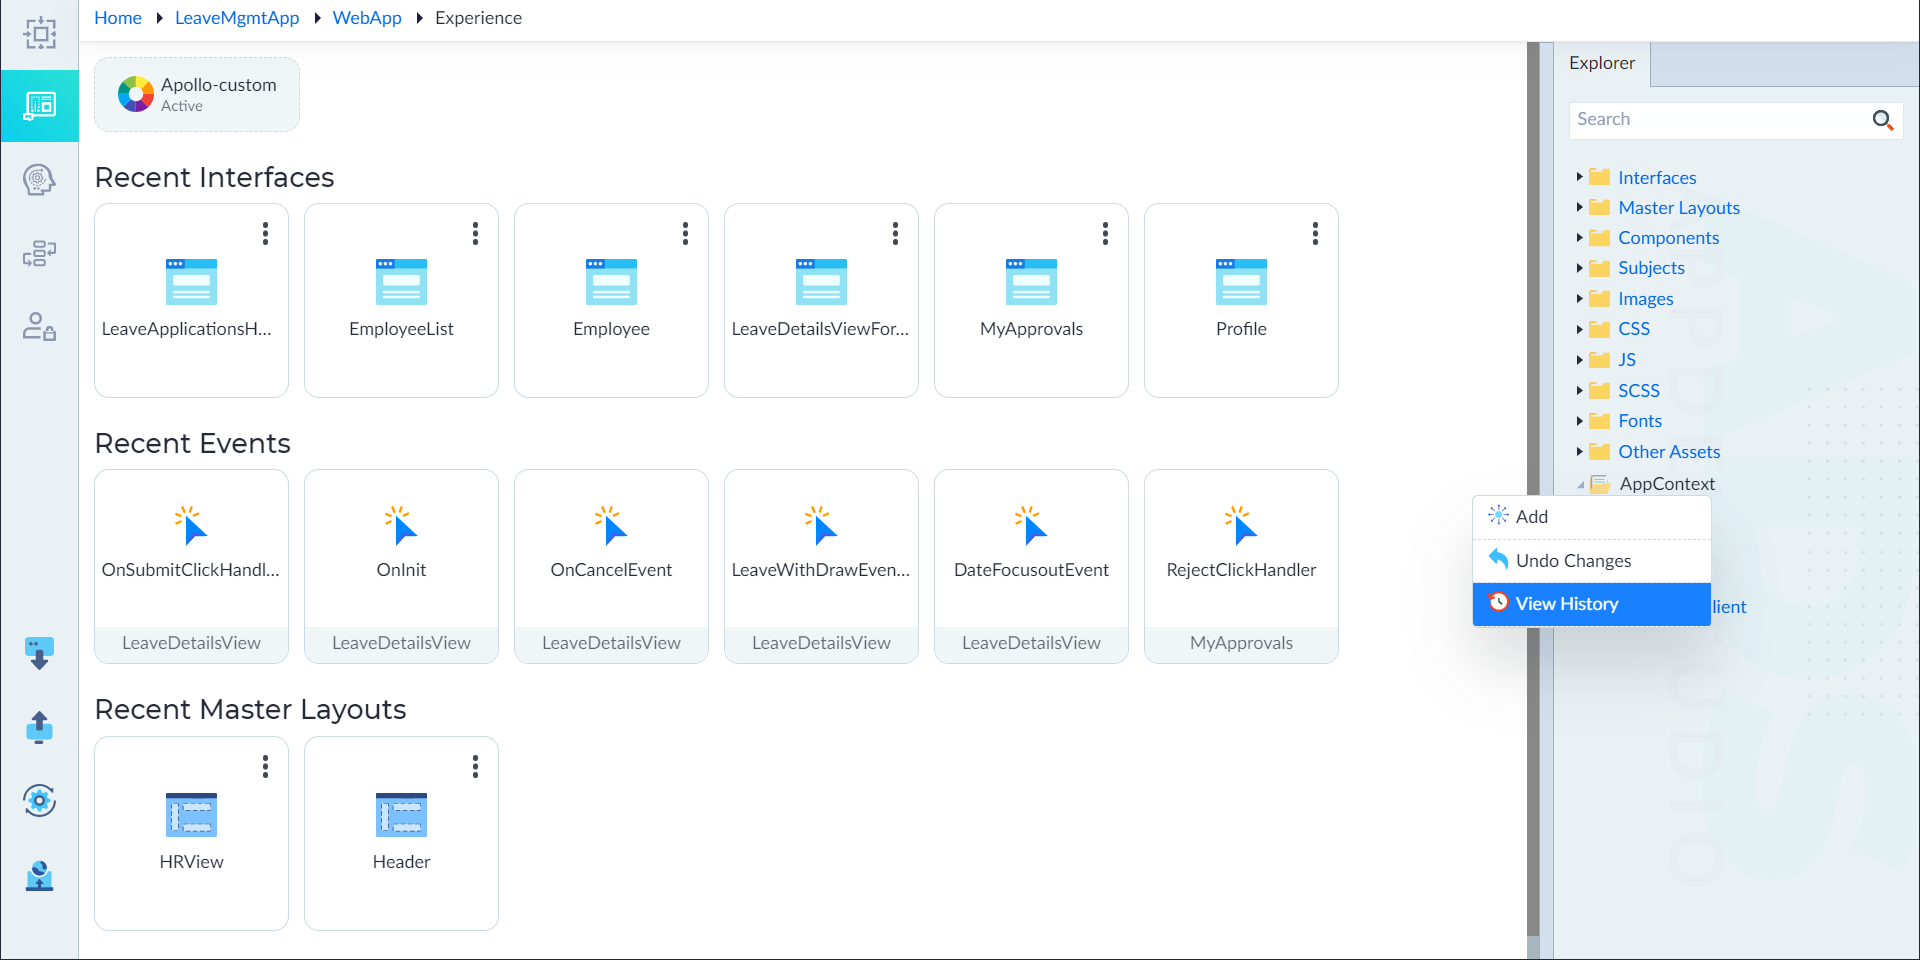The image size is (1920, 960).
Task: Expand the Interfaces folder
Action: (x=1579, y=177)
